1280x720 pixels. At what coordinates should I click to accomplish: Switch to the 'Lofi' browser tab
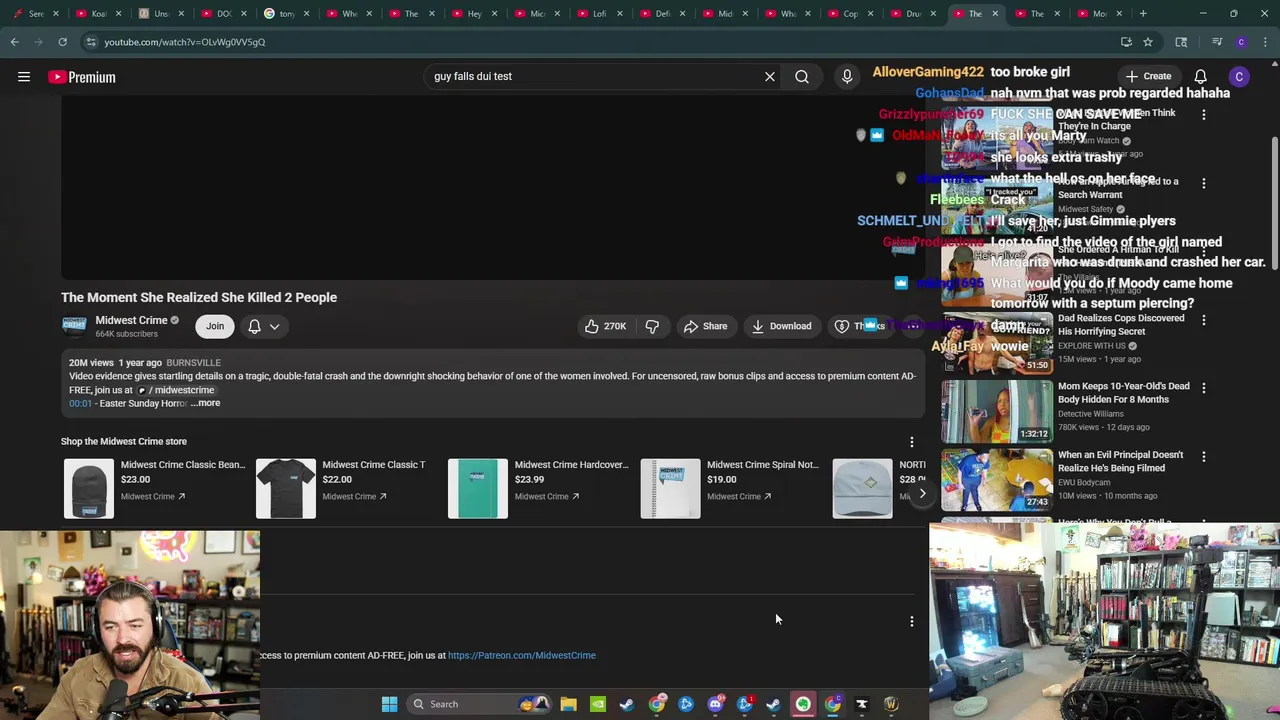pos(599,14)
